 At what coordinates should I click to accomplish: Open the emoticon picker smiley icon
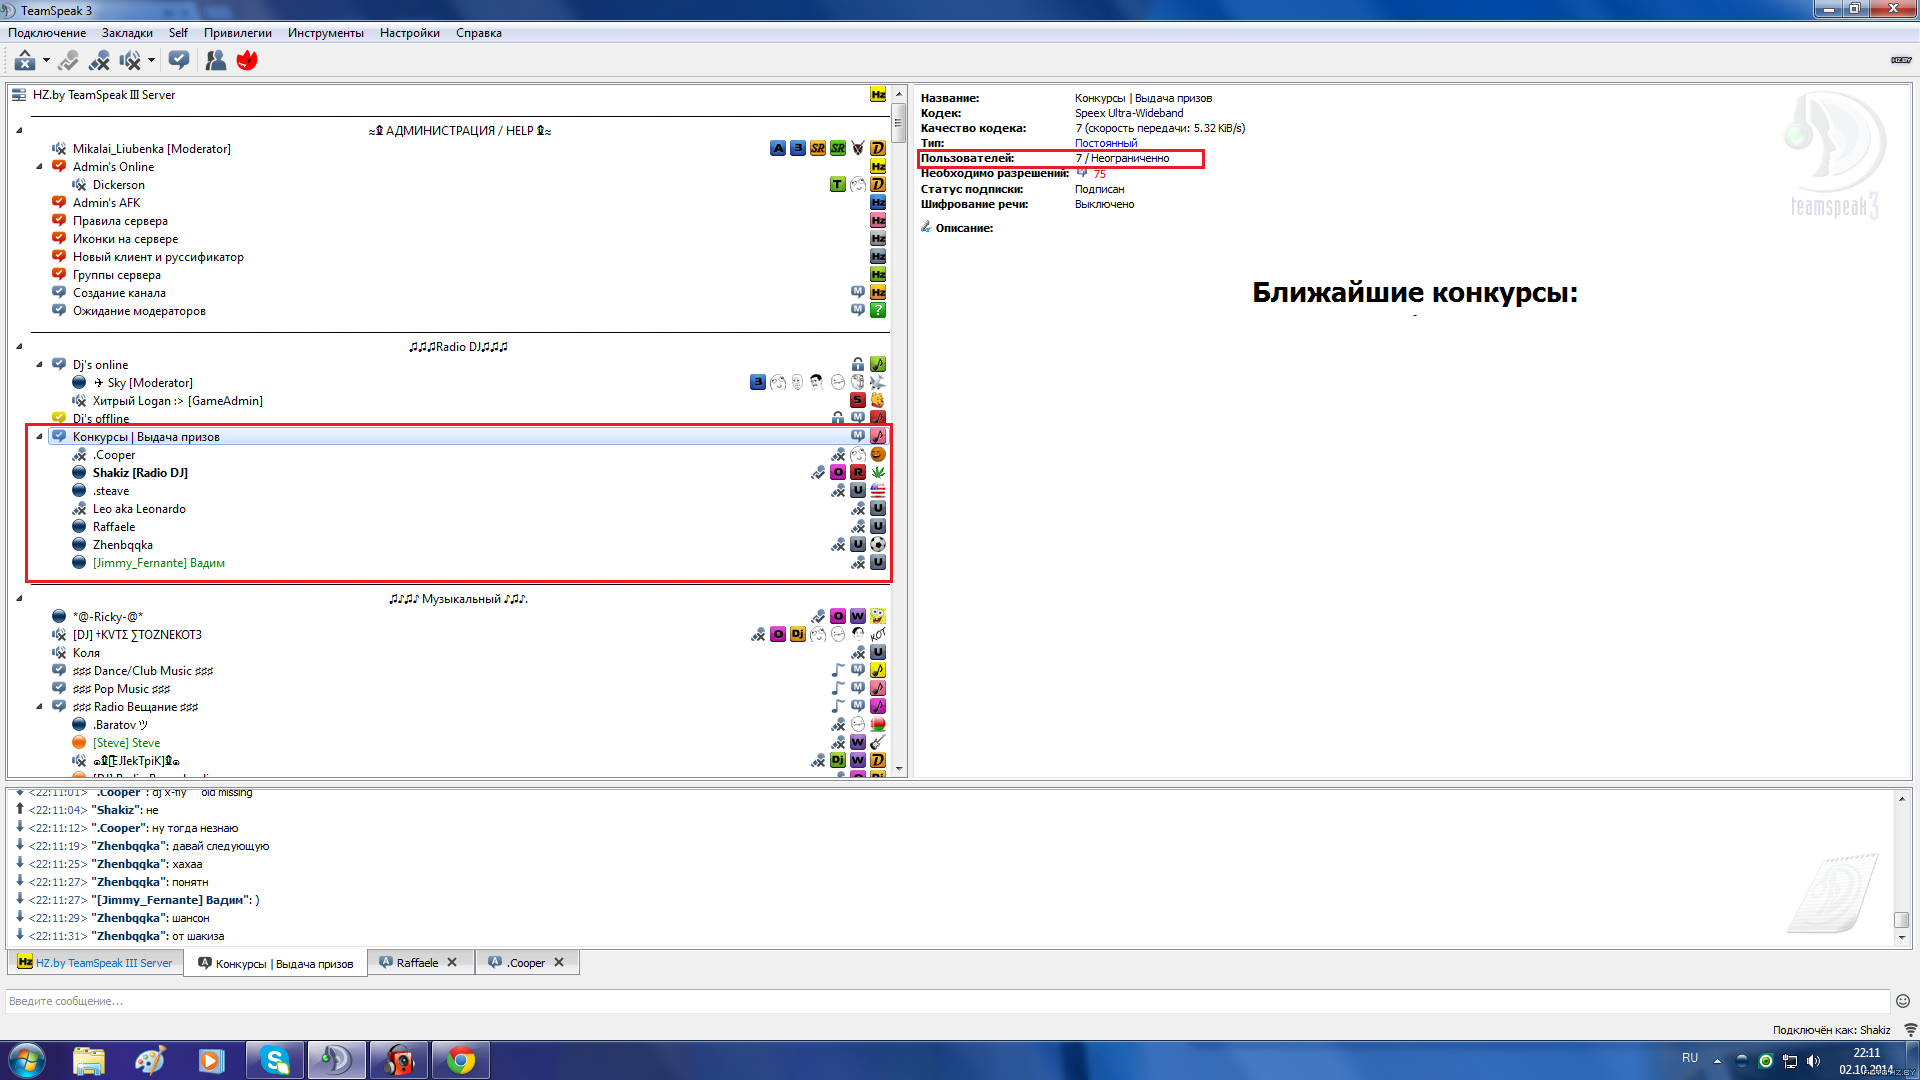(1903, 1001)
